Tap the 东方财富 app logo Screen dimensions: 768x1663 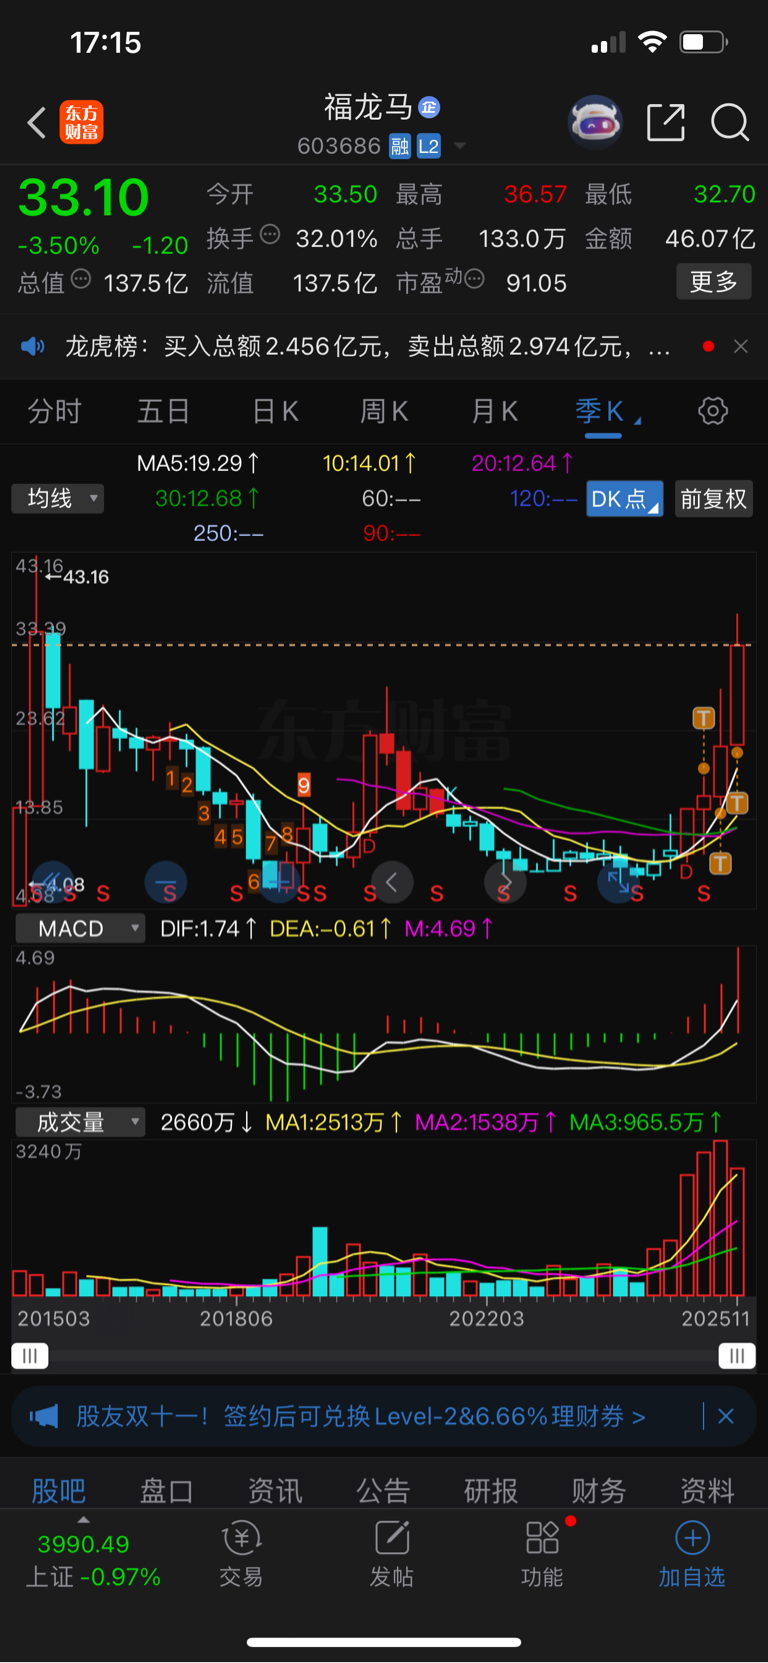82,123
